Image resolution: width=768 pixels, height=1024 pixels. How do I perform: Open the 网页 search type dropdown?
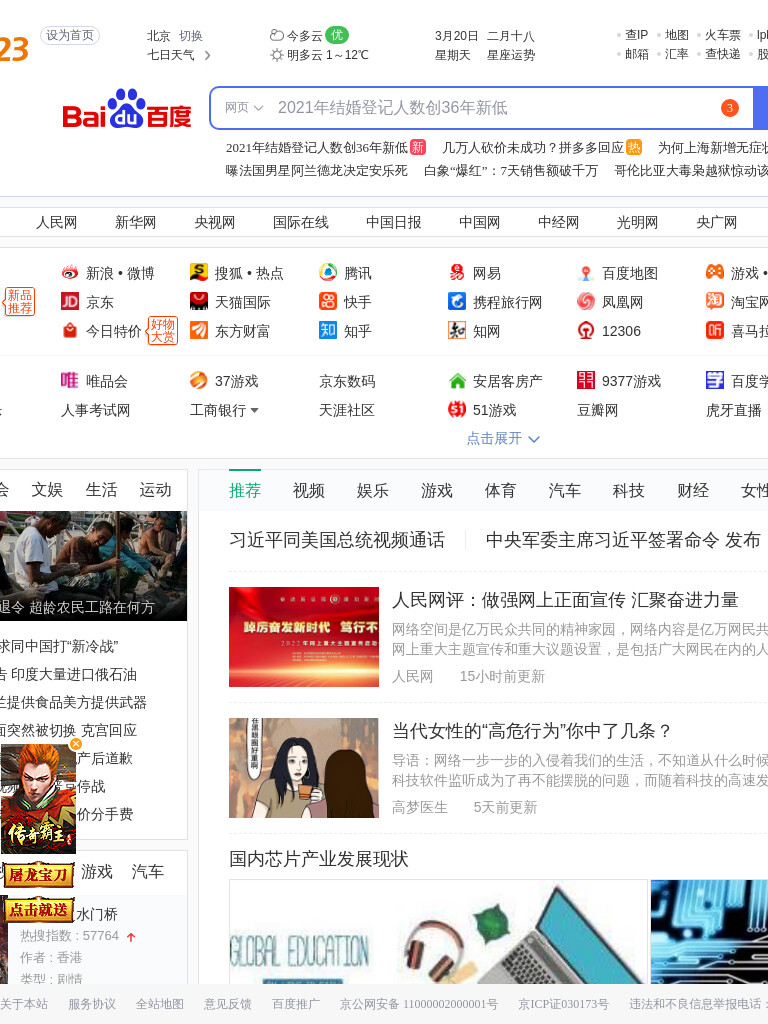point(244,108)
